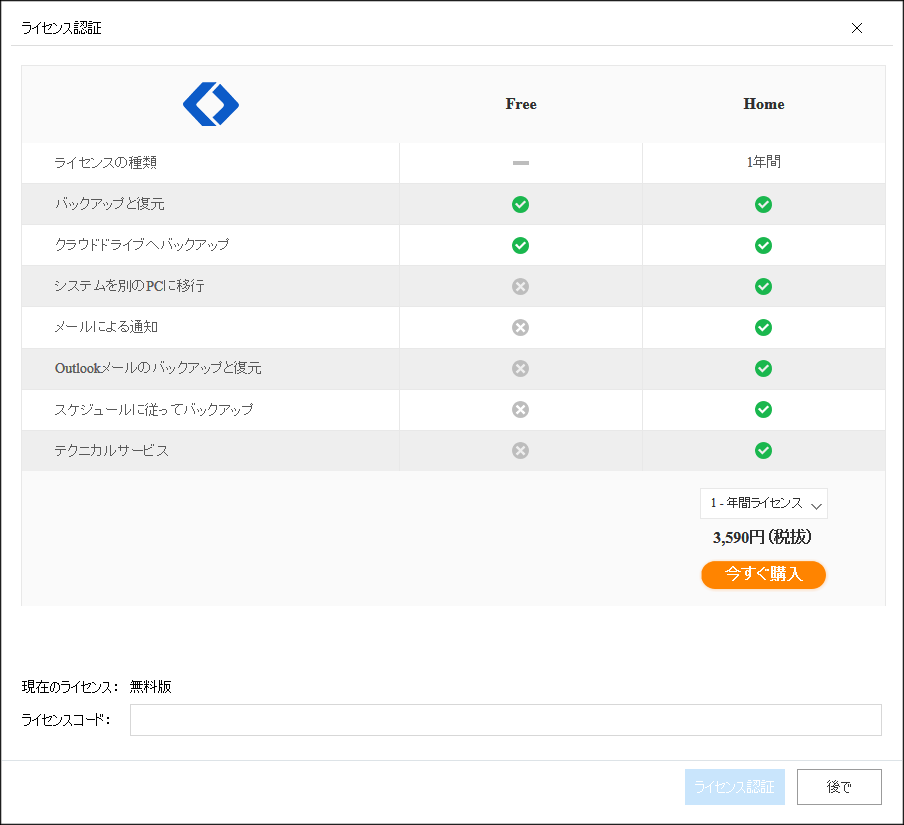Click Home column checkmark for クラウドドライブへバックアップ
The height and width of the screenshot is (825, 904).
763,245
